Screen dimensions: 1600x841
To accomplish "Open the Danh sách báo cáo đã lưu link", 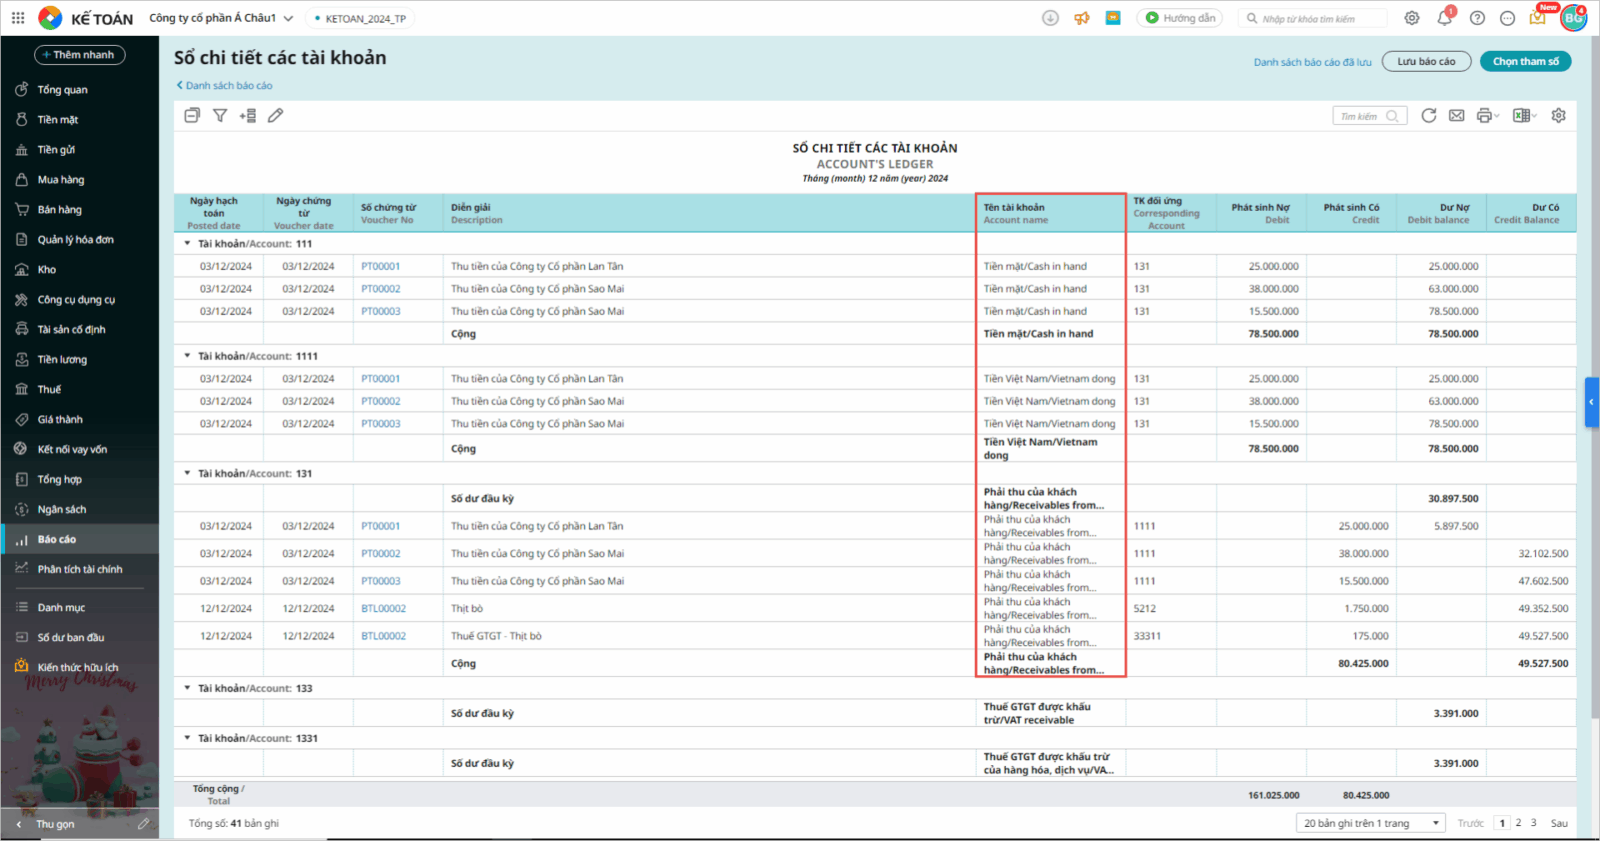I will pyautogui.click(x=1312, y=62).
